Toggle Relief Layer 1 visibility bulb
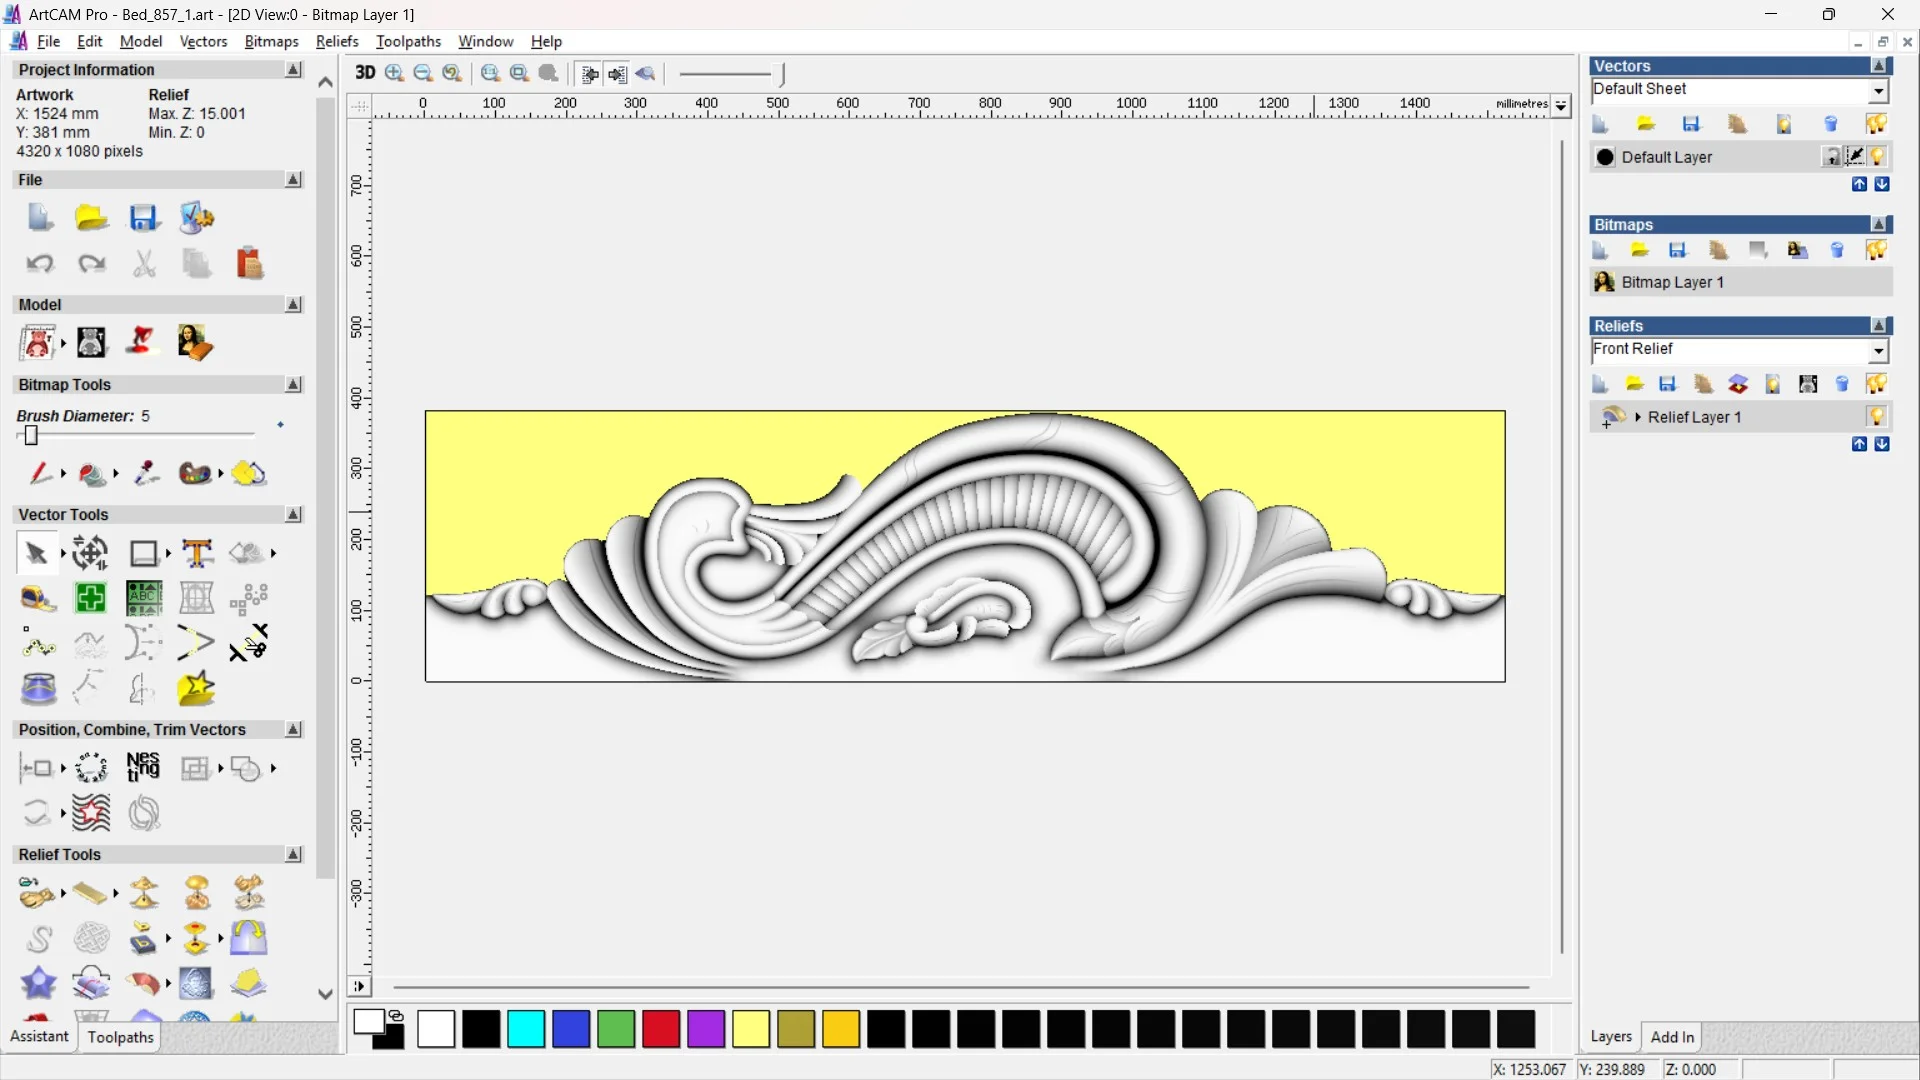 (x=1876, y=417)
